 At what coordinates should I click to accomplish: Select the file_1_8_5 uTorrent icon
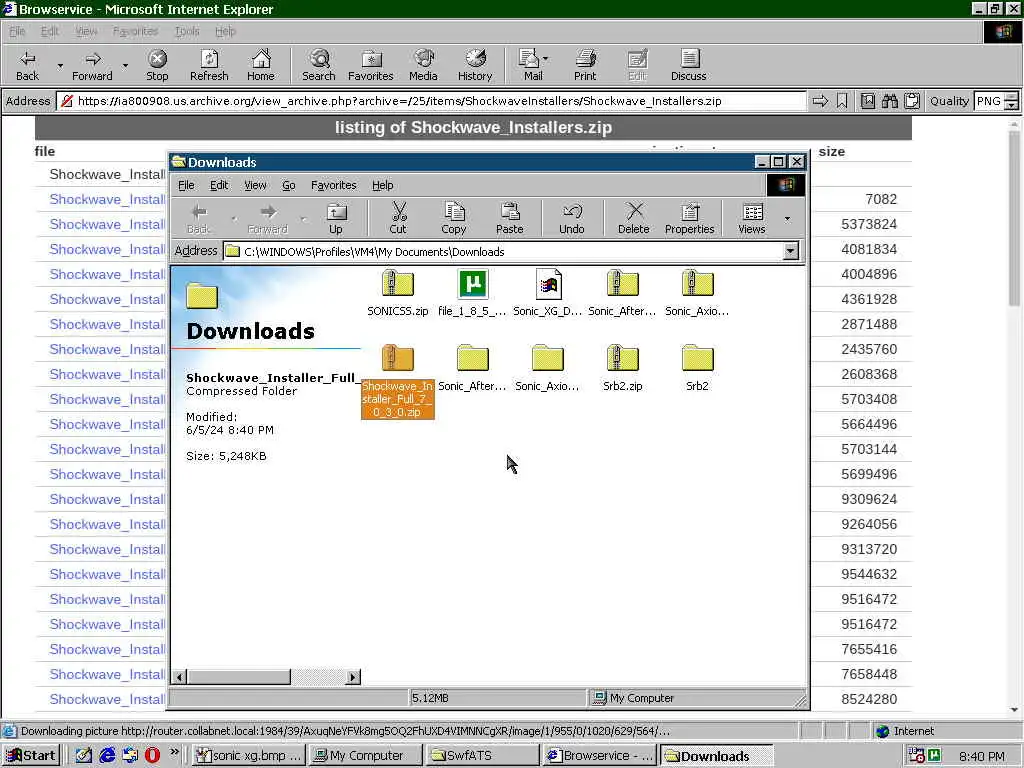pyautogui.click(x=472, y=293)
